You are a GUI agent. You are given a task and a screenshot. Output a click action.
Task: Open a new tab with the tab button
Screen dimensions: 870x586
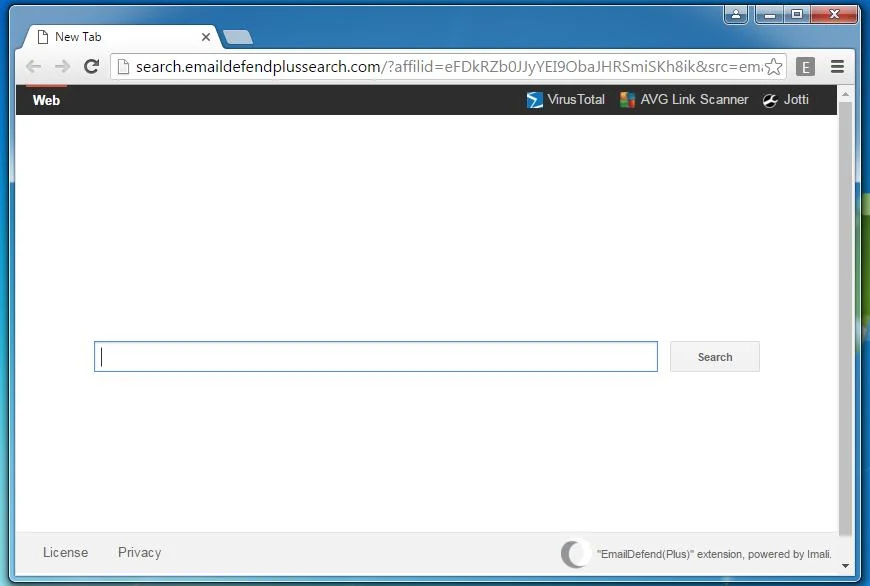click(237, 37)
